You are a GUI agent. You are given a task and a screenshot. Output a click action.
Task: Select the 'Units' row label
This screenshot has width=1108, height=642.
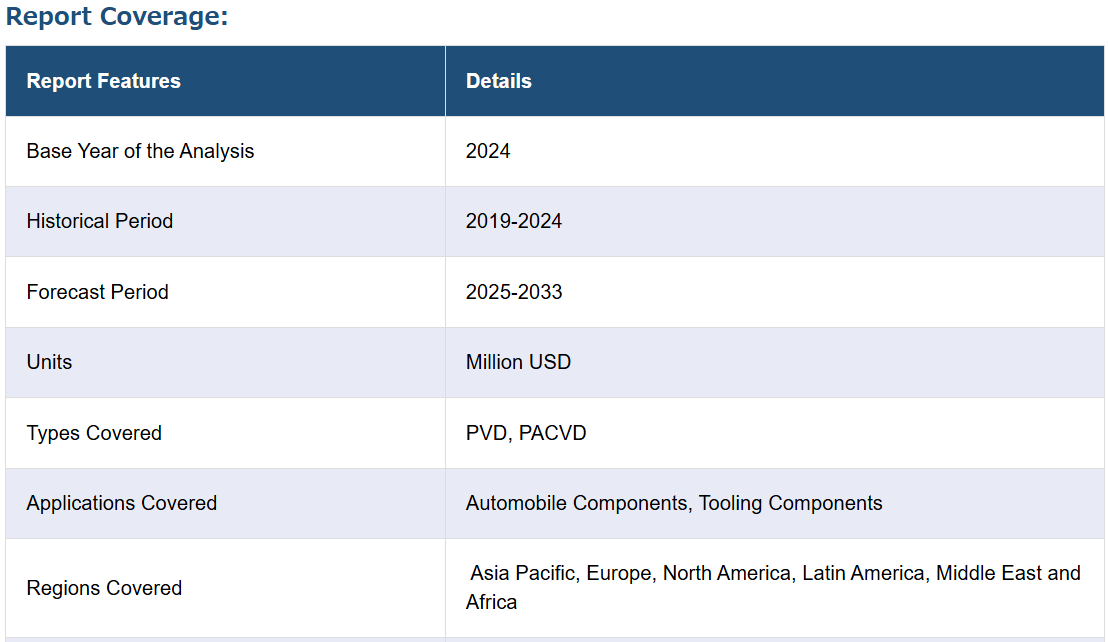[x=49, y=362]
